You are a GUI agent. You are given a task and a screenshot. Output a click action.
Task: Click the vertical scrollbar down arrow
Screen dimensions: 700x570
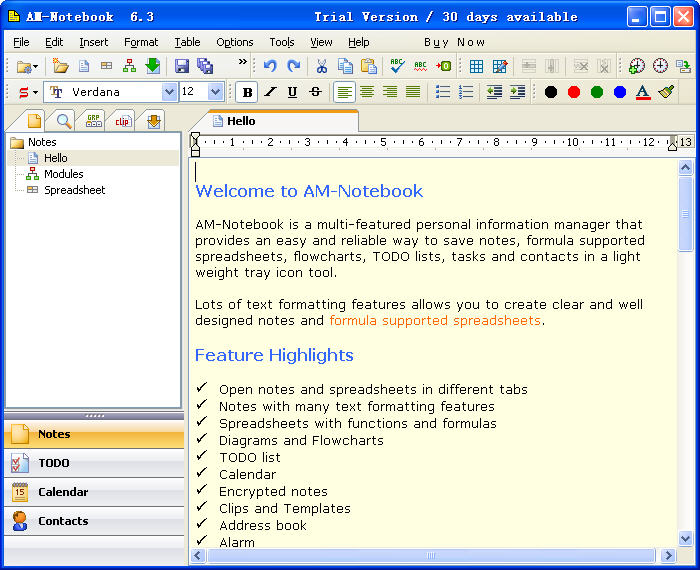(685, 538)
